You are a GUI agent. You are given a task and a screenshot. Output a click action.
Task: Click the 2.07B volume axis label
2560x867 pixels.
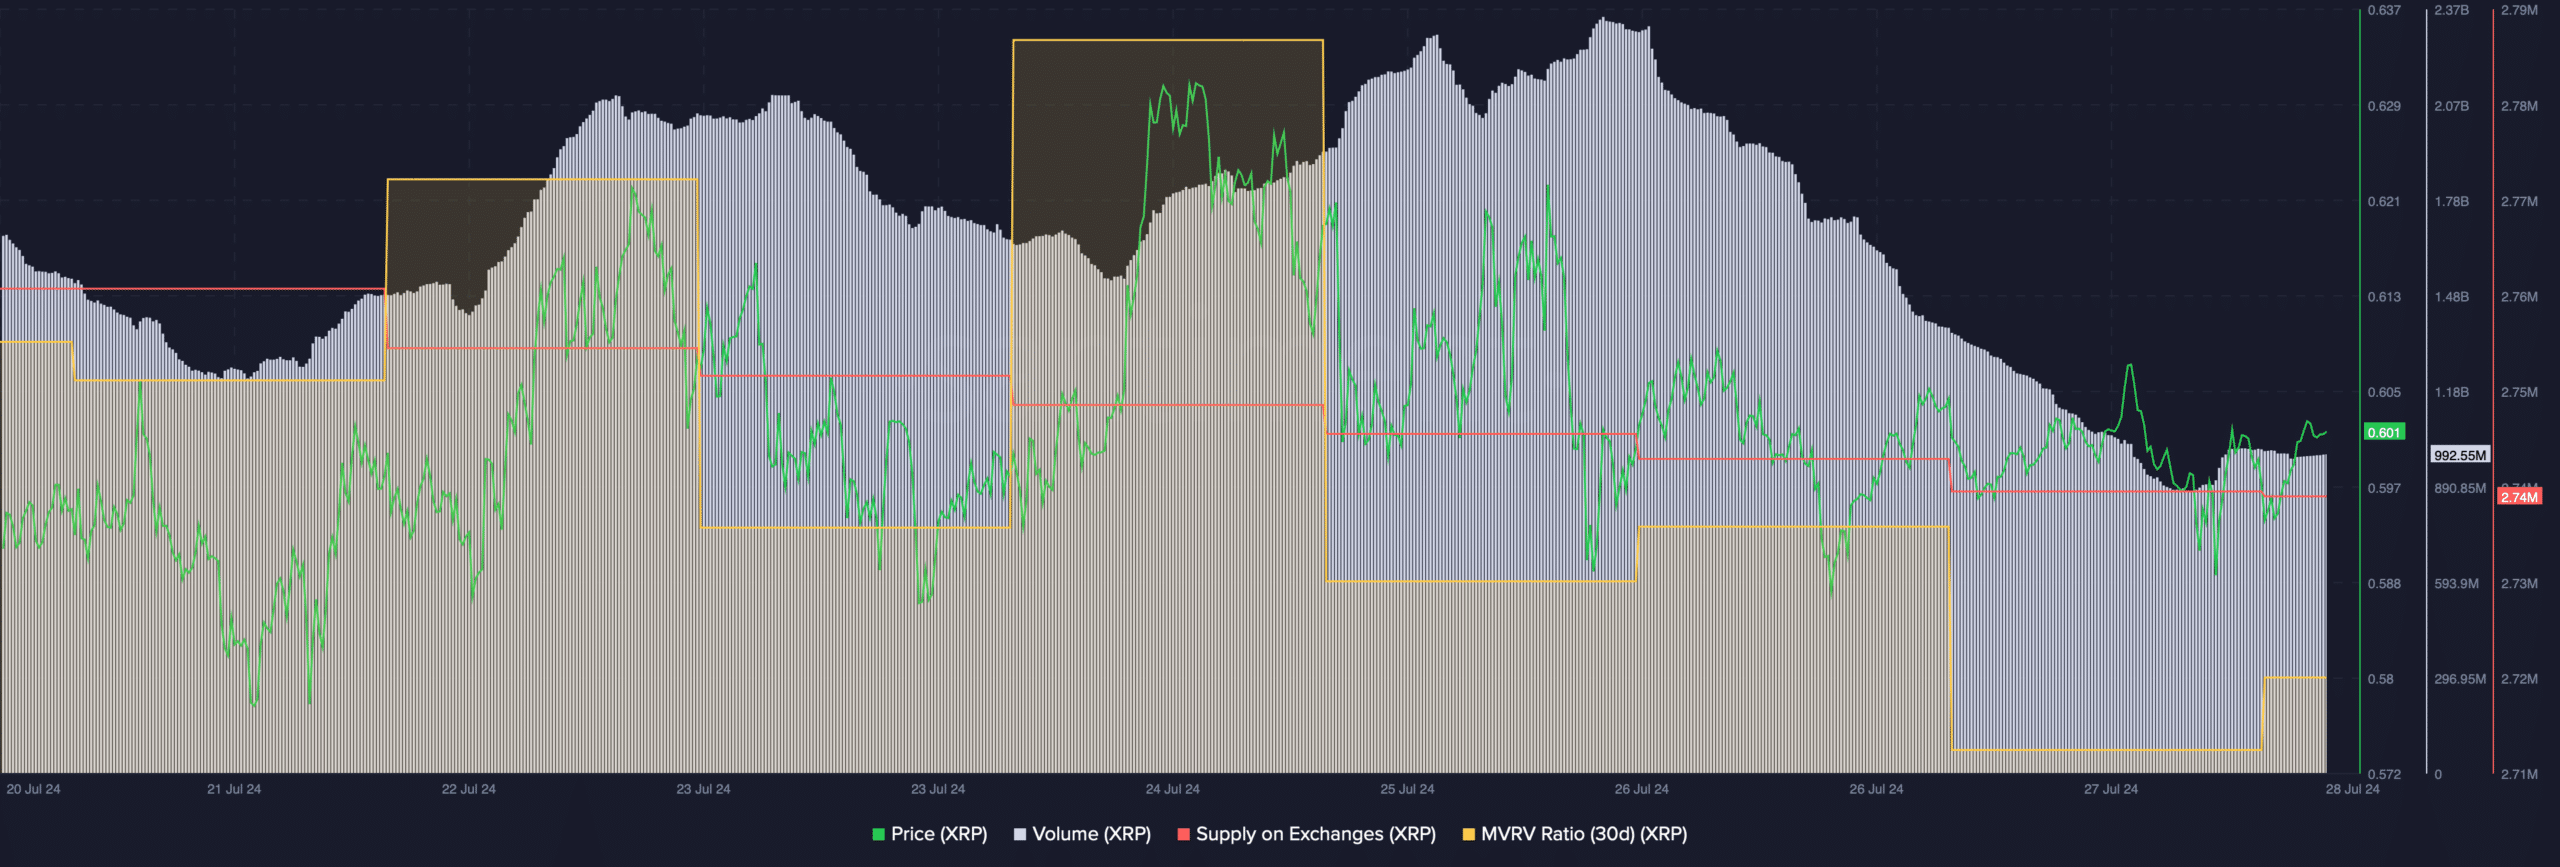(2451, 106)
